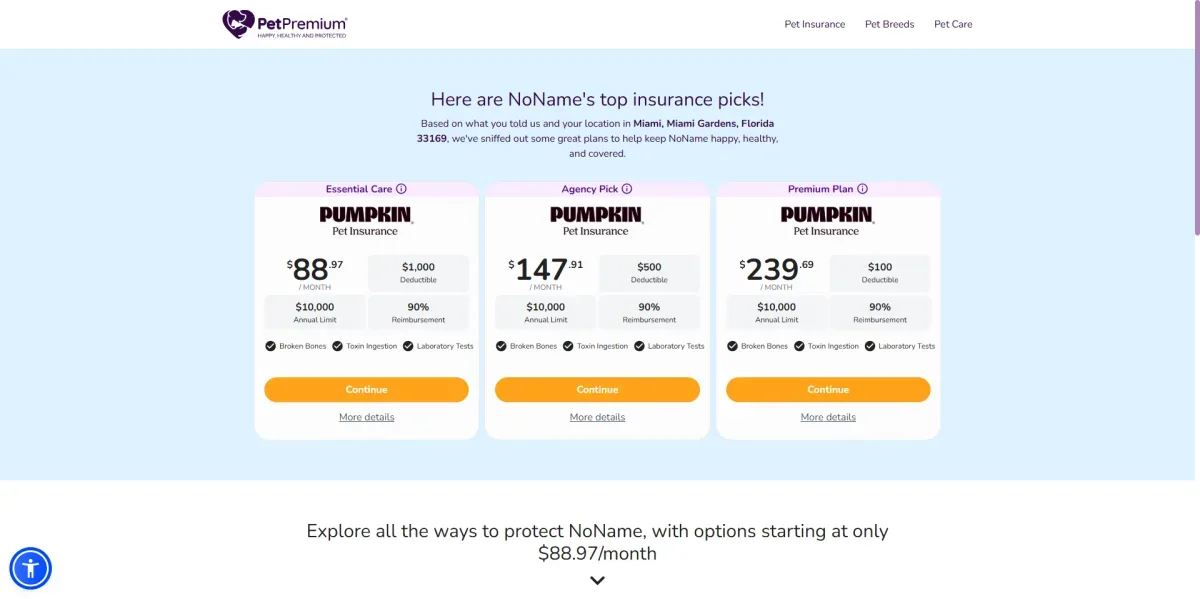Open the Pet Breeds menu
1200x599 pixels.
pyautogui.click(x=889, y=24)
